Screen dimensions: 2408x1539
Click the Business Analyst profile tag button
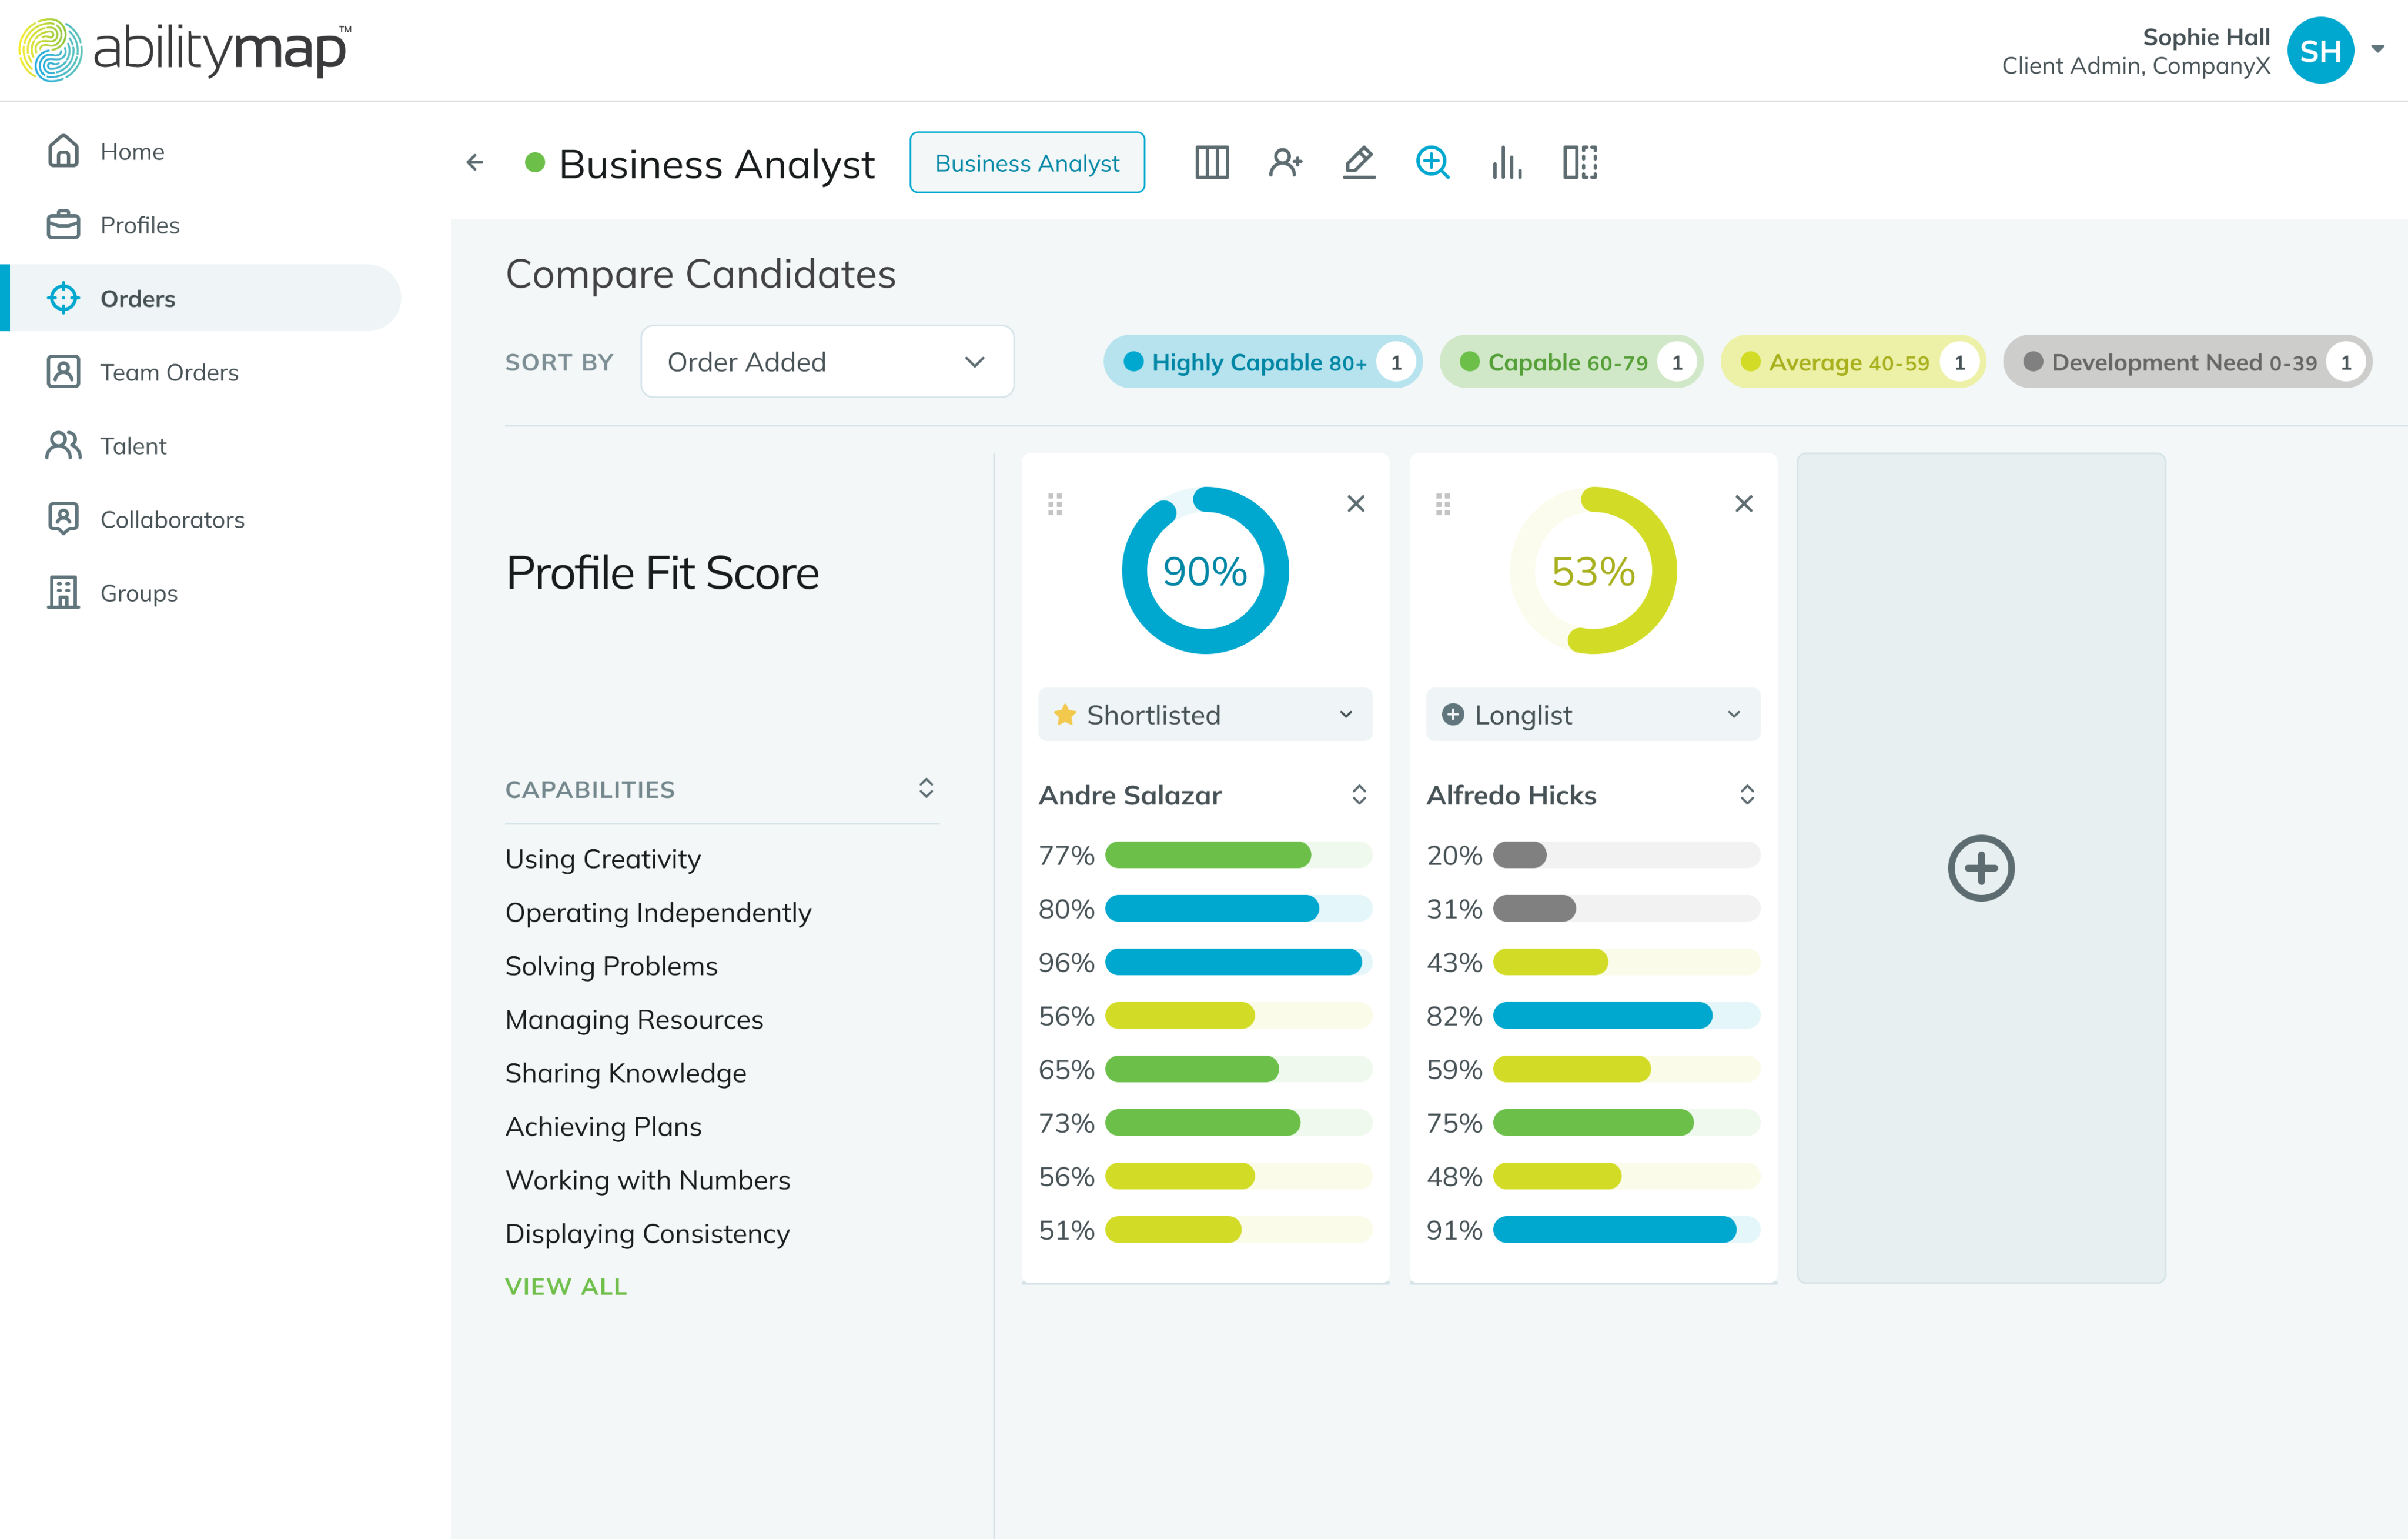pos(1027,163)
